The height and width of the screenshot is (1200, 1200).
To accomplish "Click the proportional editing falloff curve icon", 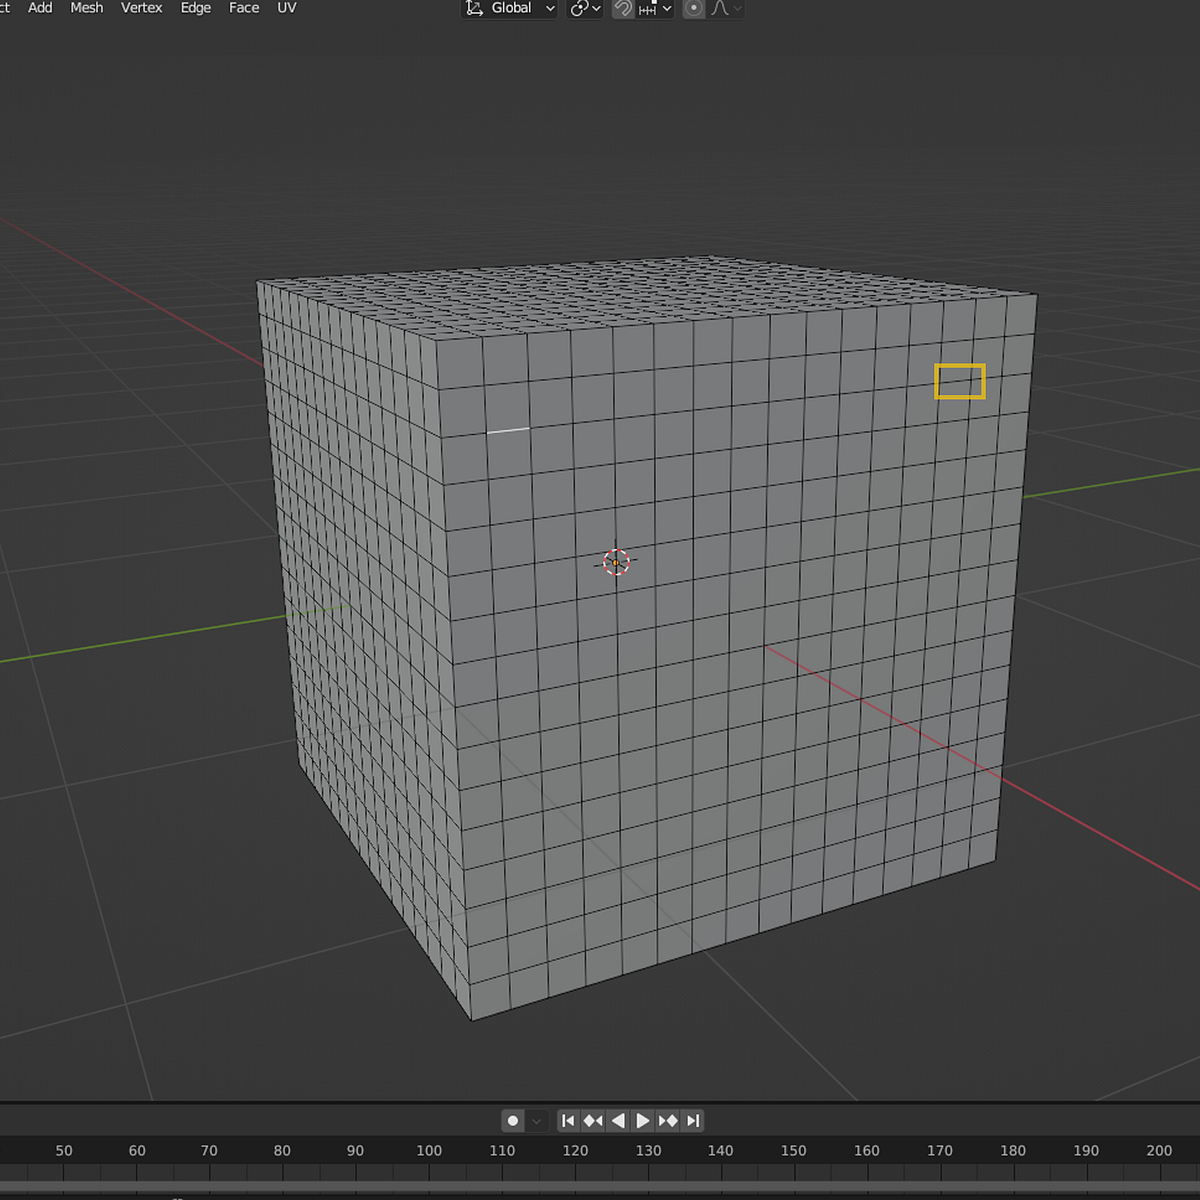I will tap(717, 9).
